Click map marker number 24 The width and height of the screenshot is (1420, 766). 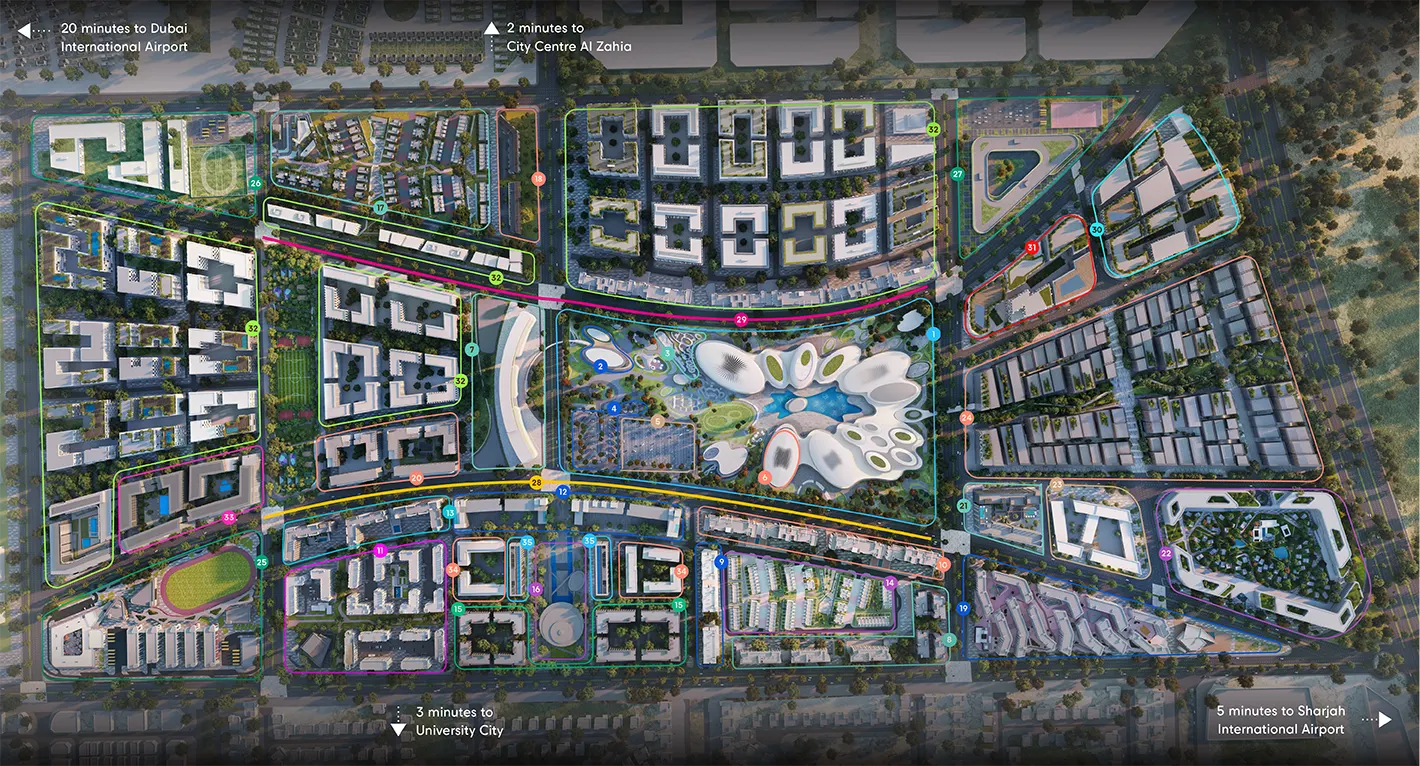pos(966,417)
